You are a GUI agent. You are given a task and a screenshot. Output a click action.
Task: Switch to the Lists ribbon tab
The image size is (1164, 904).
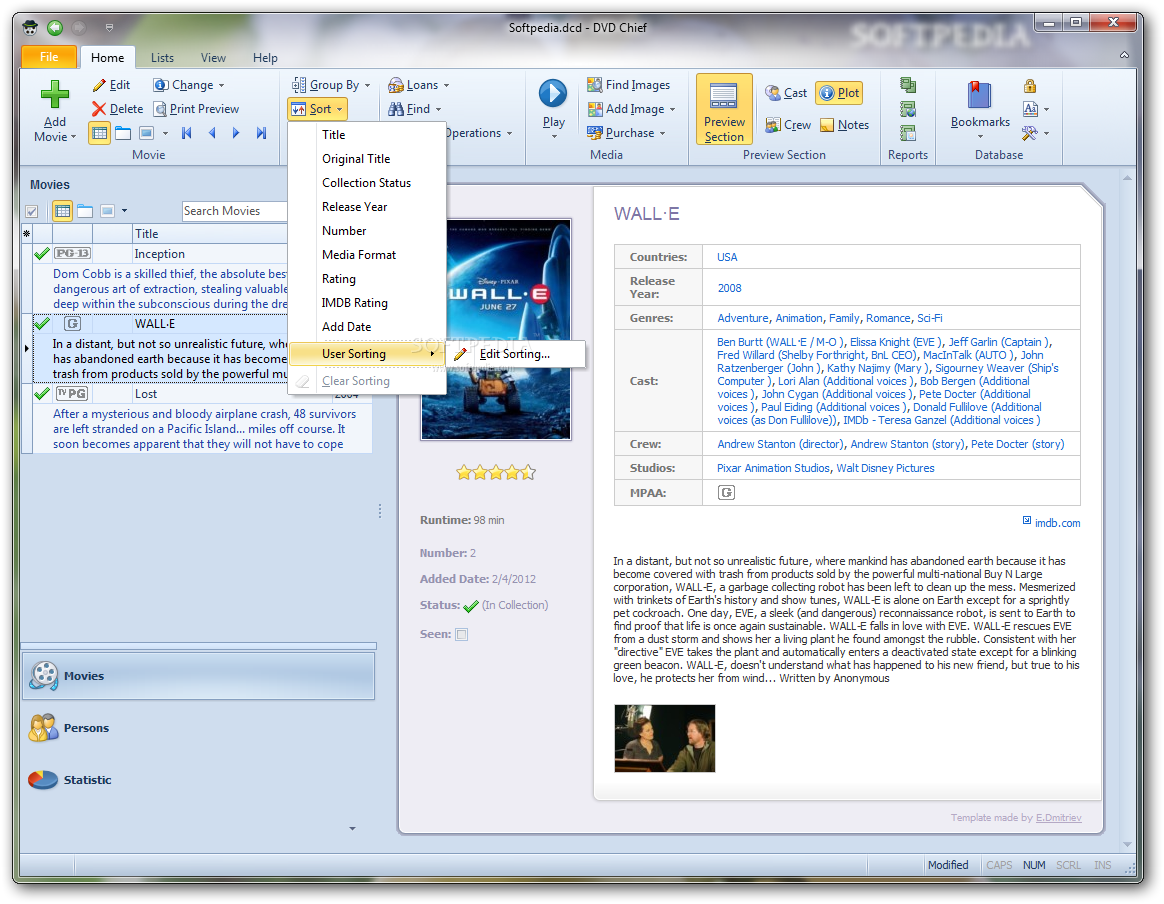(x=162, y=58)
